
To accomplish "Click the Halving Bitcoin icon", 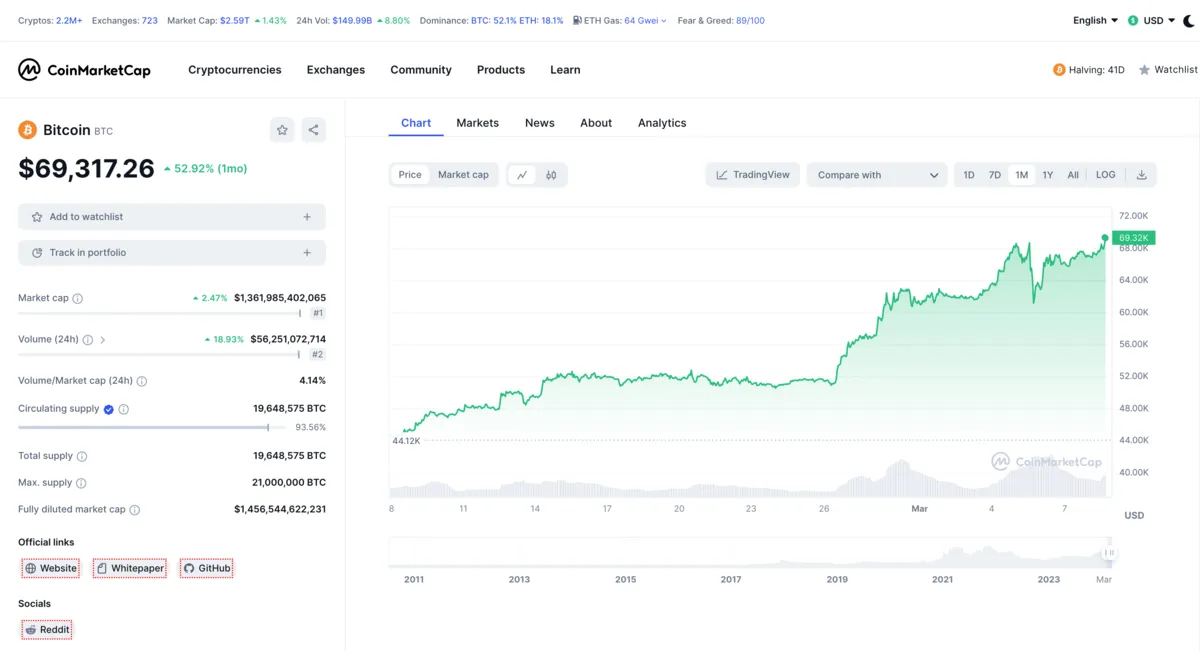I will [x=1059, y=70].
